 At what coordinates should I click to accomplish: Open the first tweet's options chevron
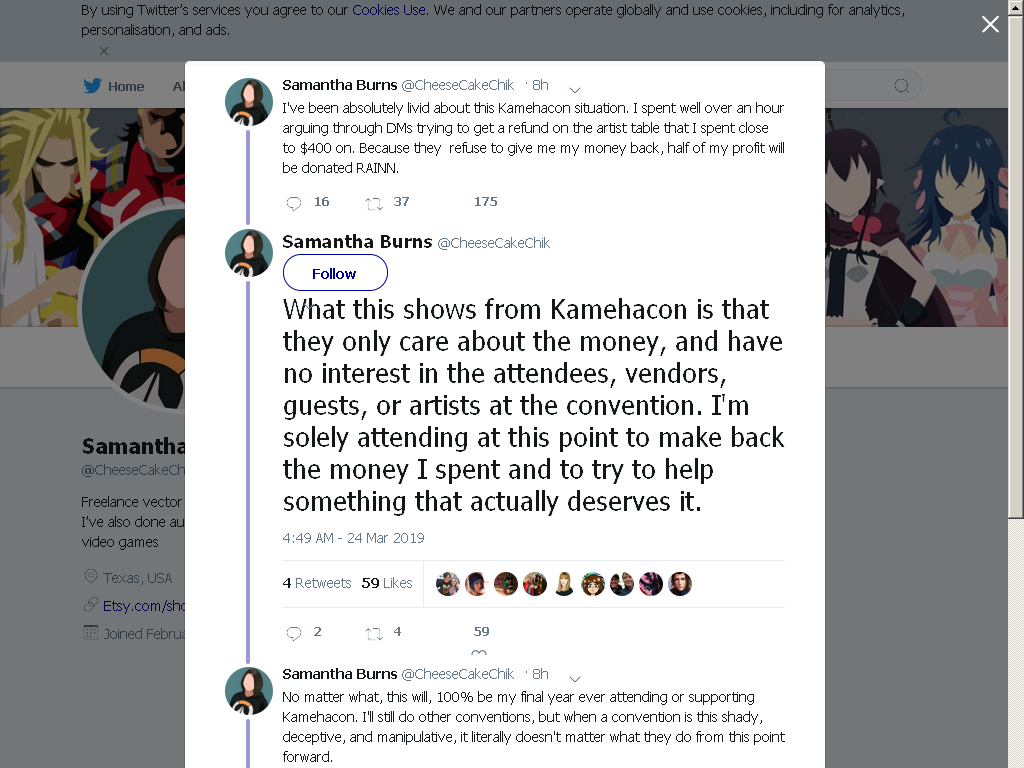pos(575,89)
